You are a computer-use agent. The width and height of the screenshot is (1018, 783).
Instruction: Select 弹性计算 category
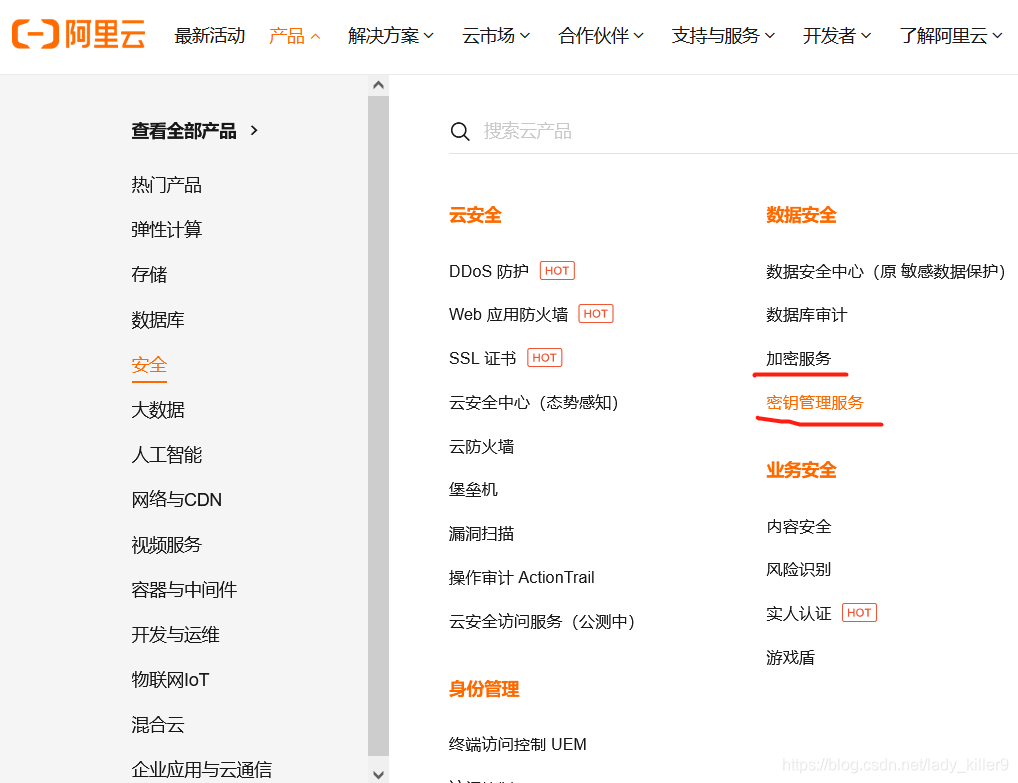point(166,229)
